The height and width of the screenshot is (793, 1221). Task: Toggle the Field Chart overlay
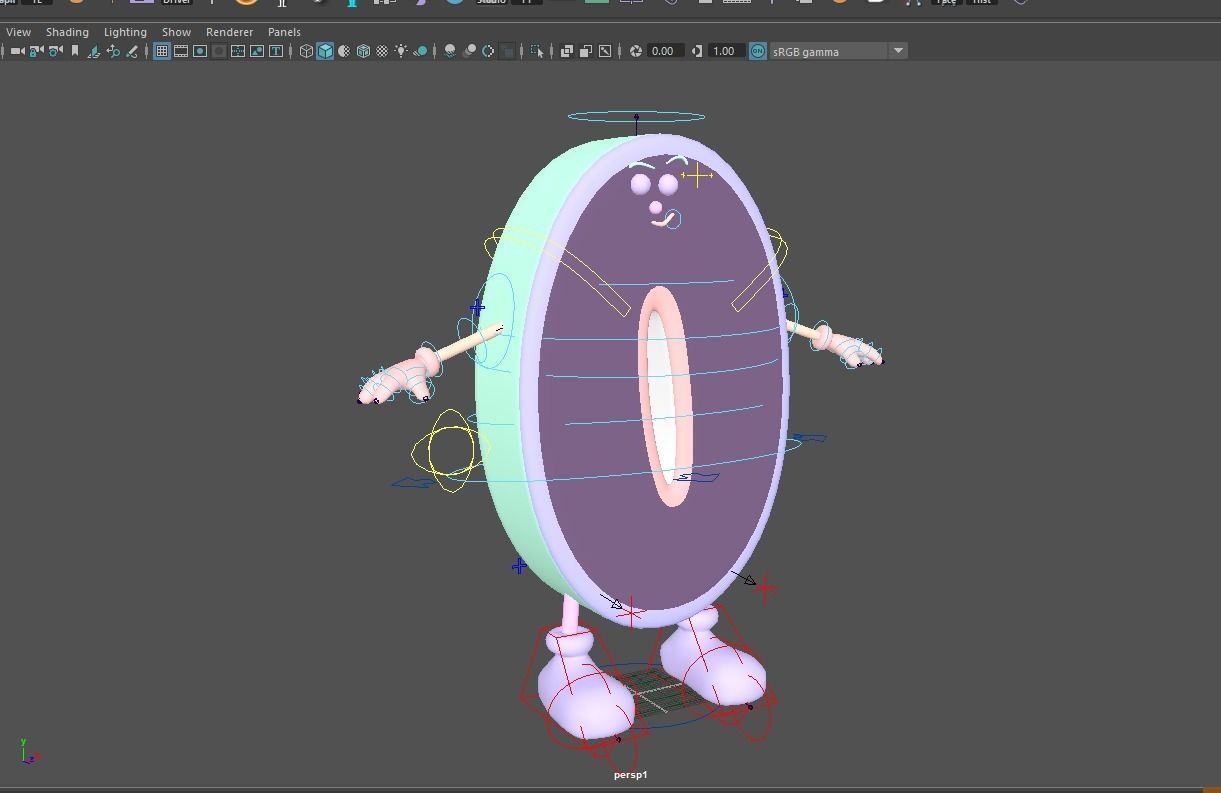(238, 51)
